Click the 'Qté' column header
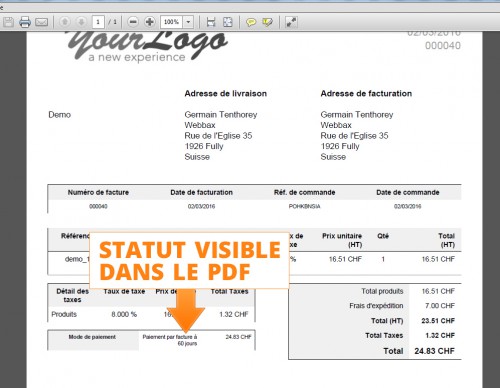This screenshot has height=388, width=500. [383, 236]
